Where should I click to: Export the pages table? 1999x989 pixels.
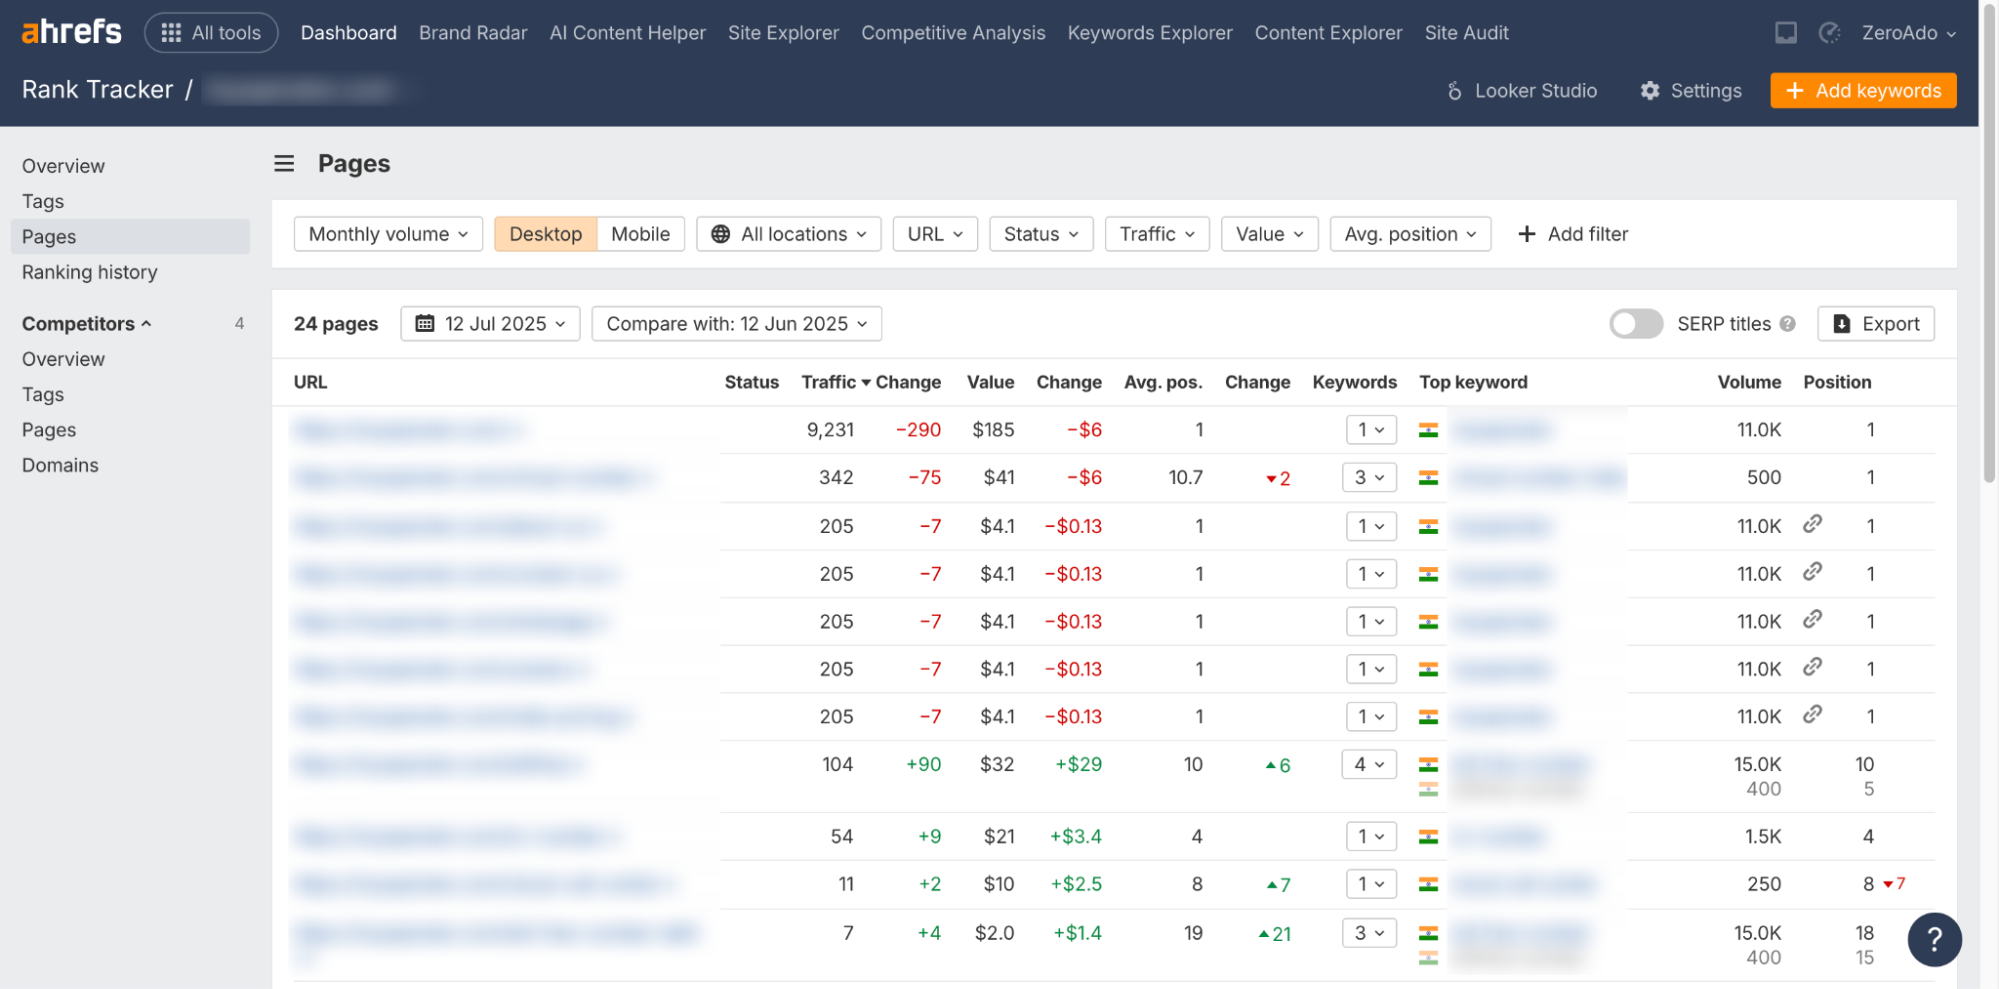pyautogui.click(x=1875, y=324)
